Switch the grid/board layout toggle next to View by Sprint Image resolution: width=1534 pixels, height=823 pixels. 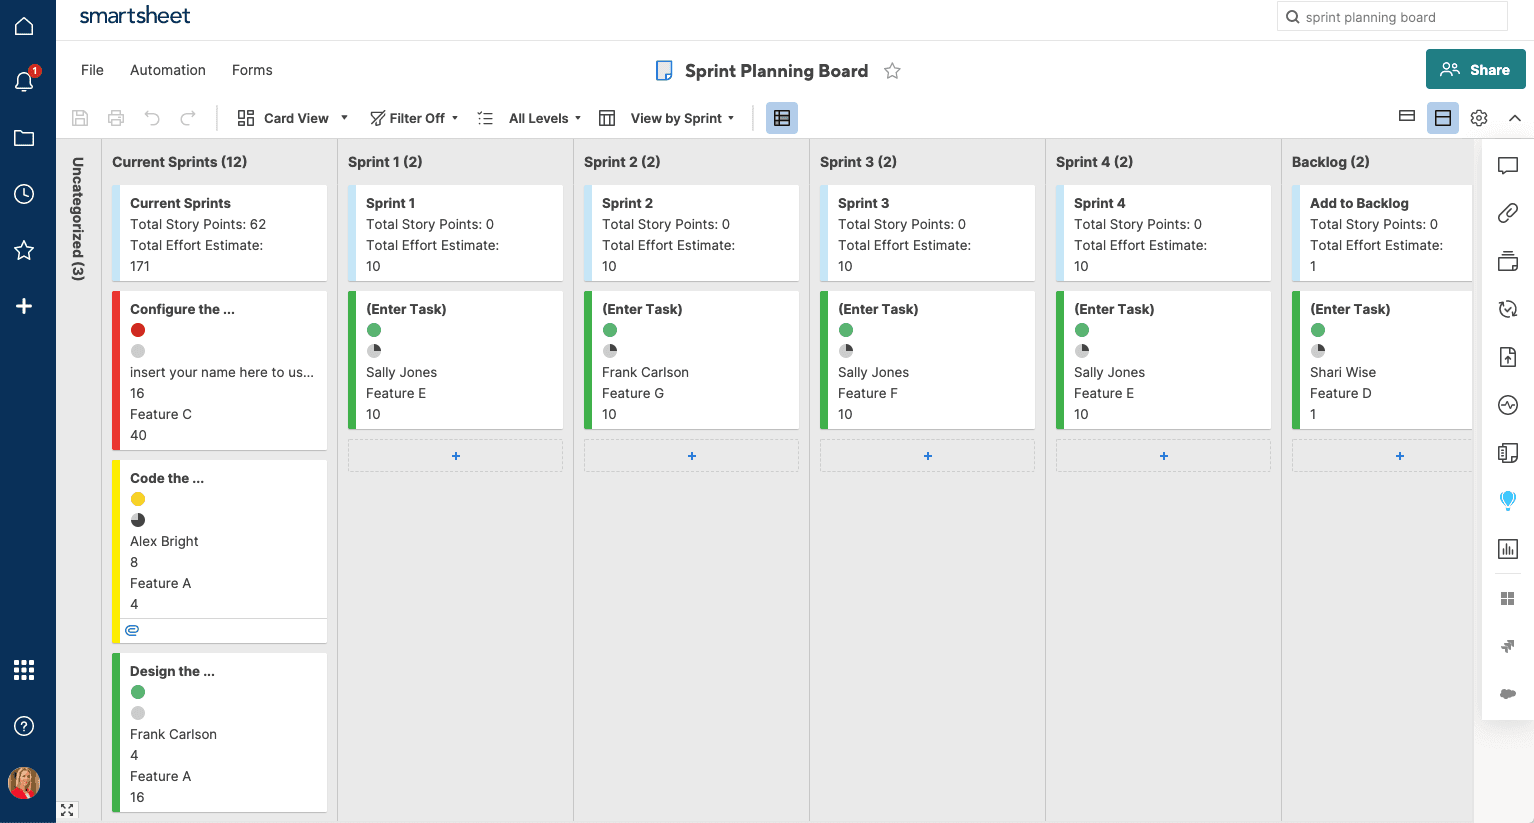(x=781, y=117)
